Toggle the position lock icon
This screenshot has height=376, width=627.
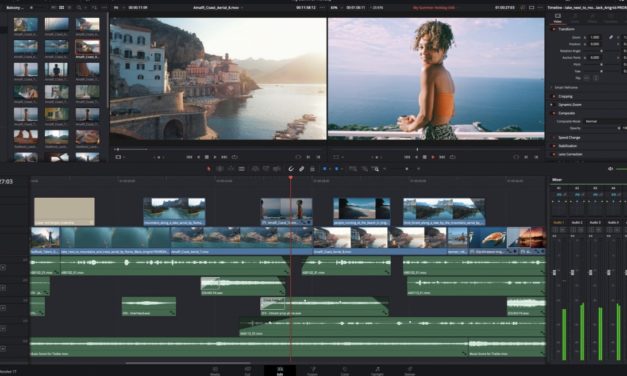313,169
